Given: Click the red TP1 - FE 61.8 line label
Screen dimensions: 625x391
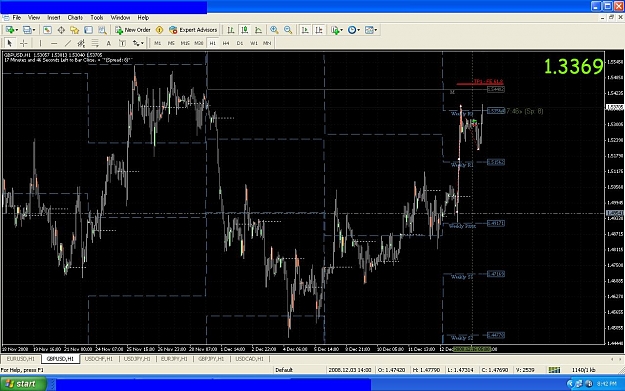Looking at the screenshot, I should click(488, 82).
